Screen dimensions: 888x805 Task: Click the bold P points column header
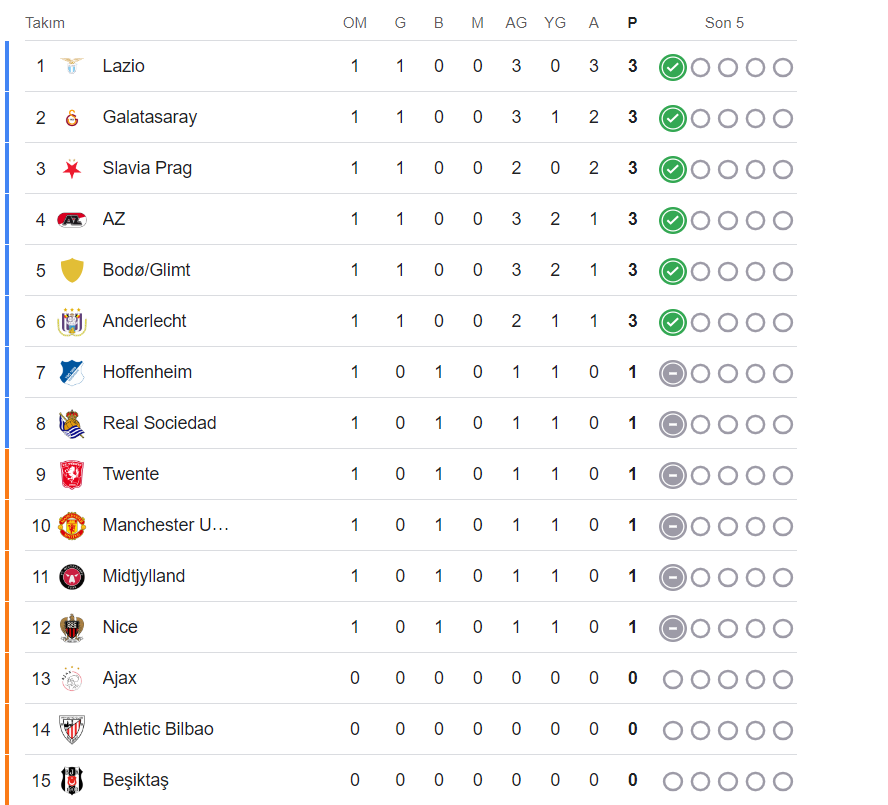point(632,23)
